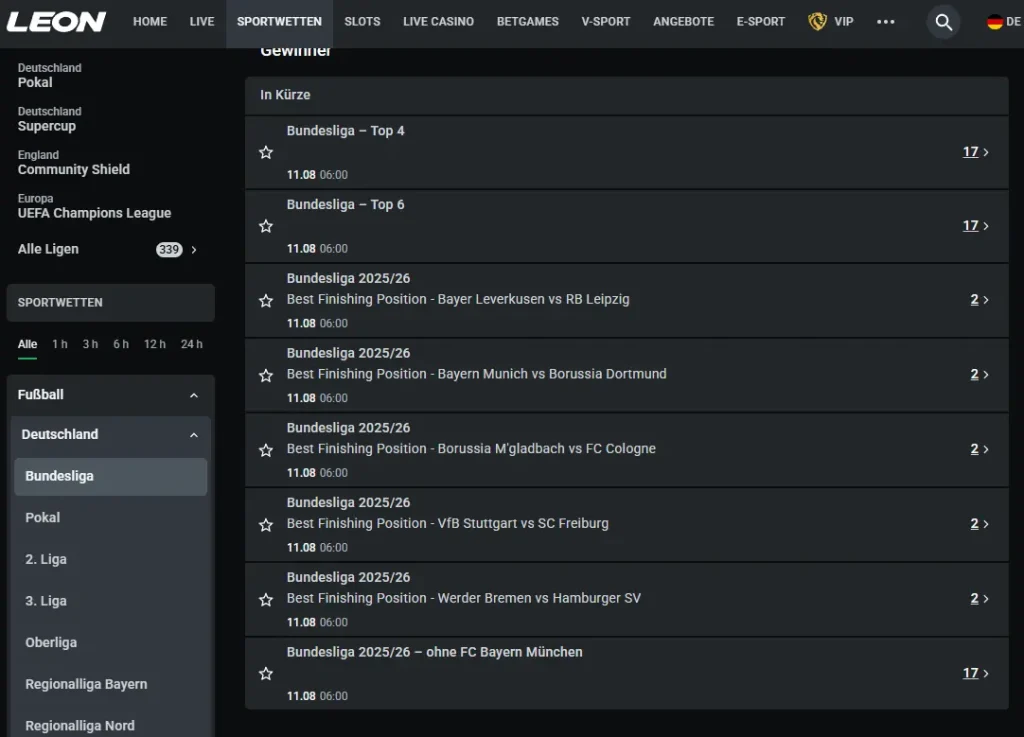This screenshot has width=1024, height=737.
Task: Star Borussia M'gladbach vs FC Cologne bet
Action: pyautogui.click(x=266, y=450)
